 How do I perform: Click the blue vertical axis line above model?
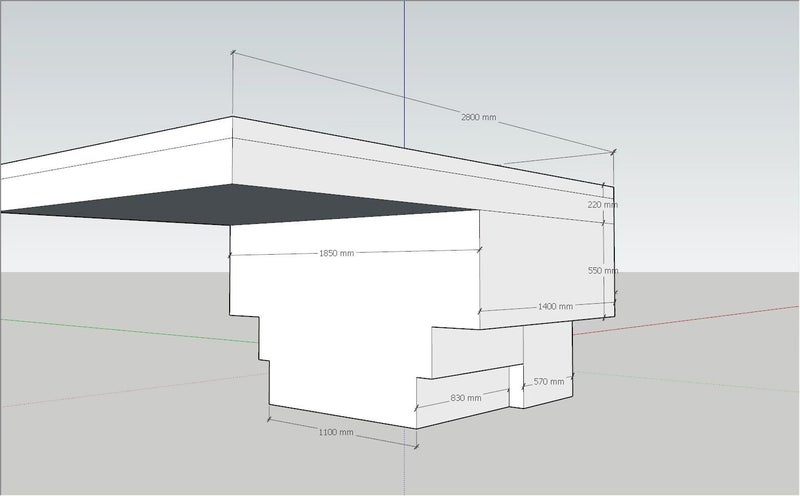pyautogui.click(x=405, y=60)
